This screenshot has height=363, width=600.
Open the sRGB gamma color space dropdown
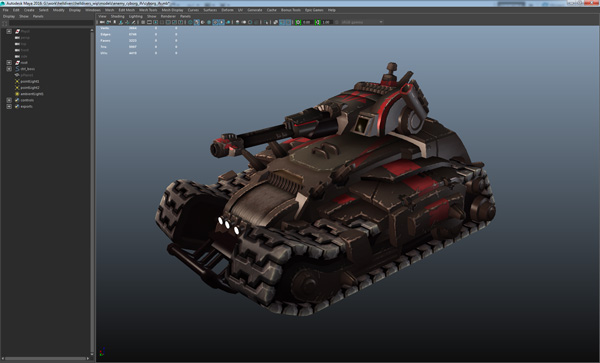(x=362, y=22)
